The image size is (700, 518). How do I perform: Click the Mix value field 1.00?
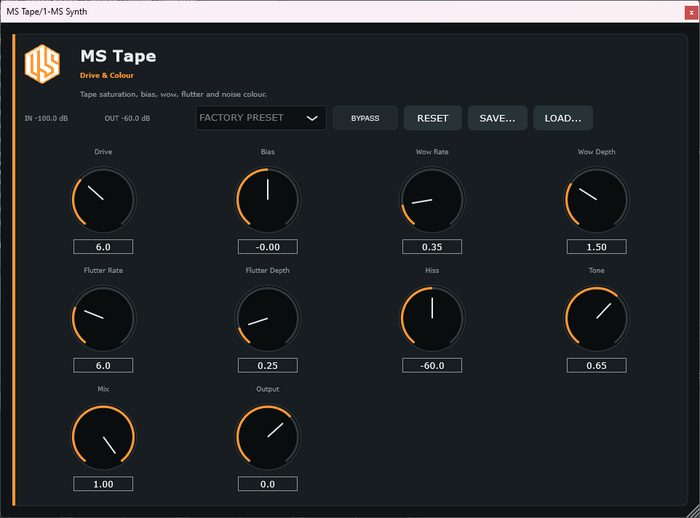(x=103, y=484)
